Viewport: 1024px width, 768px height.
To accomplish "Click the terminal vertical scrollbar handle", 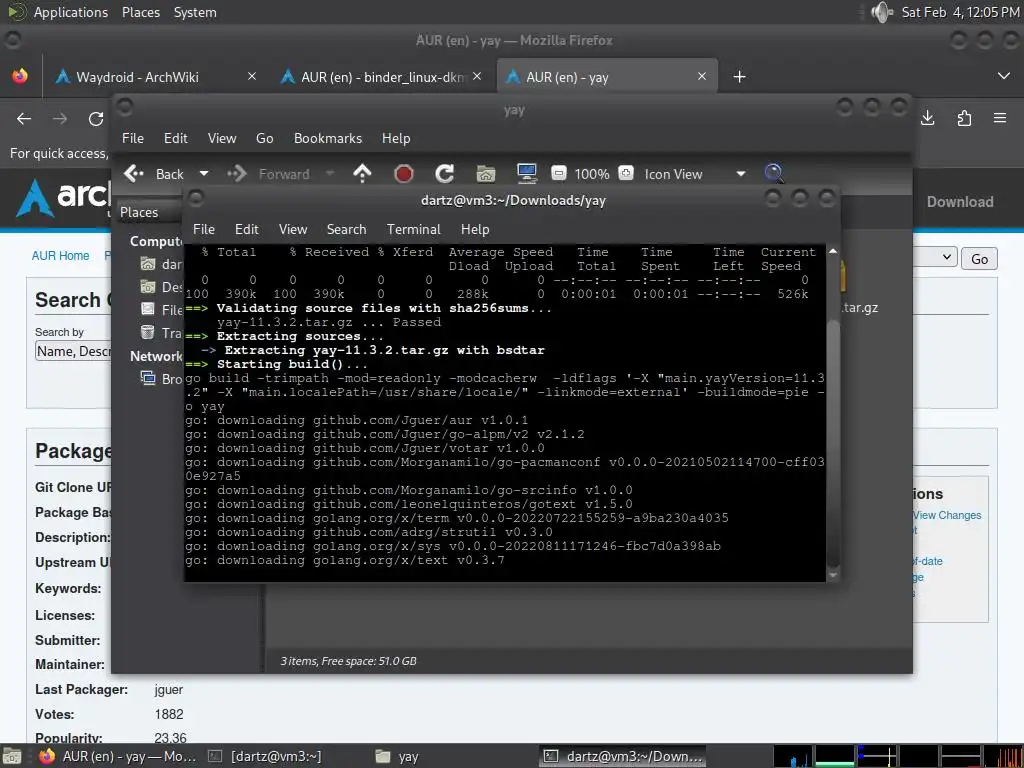I will [833, 443].
